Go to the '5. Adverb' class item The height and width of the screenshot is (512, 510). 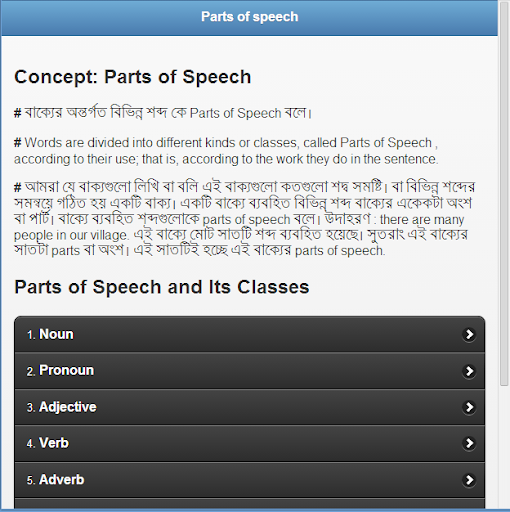(250, 480)
